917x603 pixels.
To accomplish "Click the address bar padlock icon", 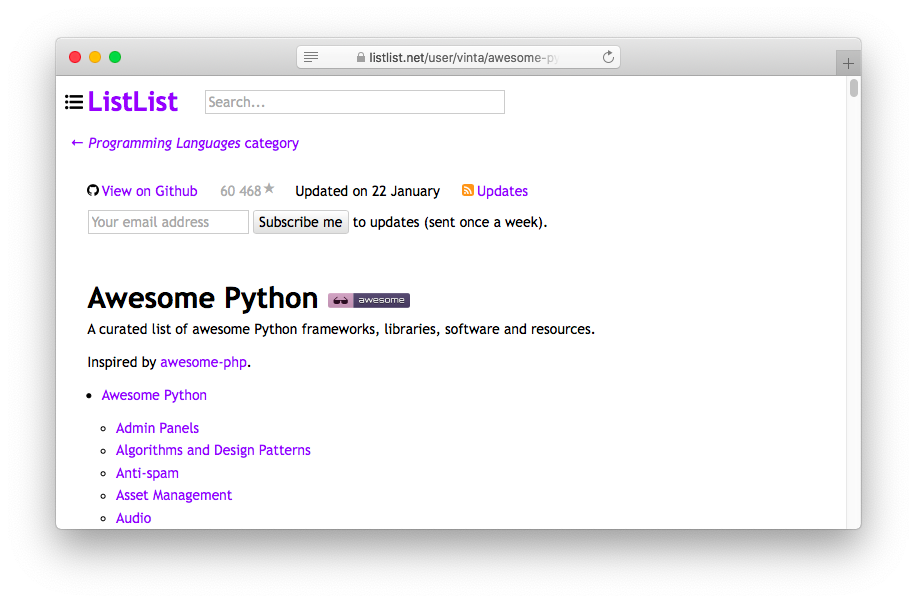I will 361,58.
